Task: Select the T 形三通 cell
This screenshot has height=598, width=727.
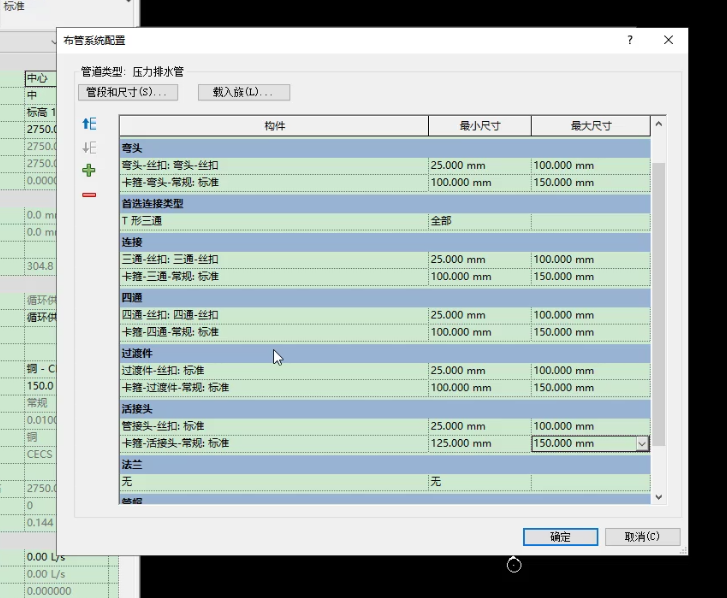Action: click(x=274, y=221)
